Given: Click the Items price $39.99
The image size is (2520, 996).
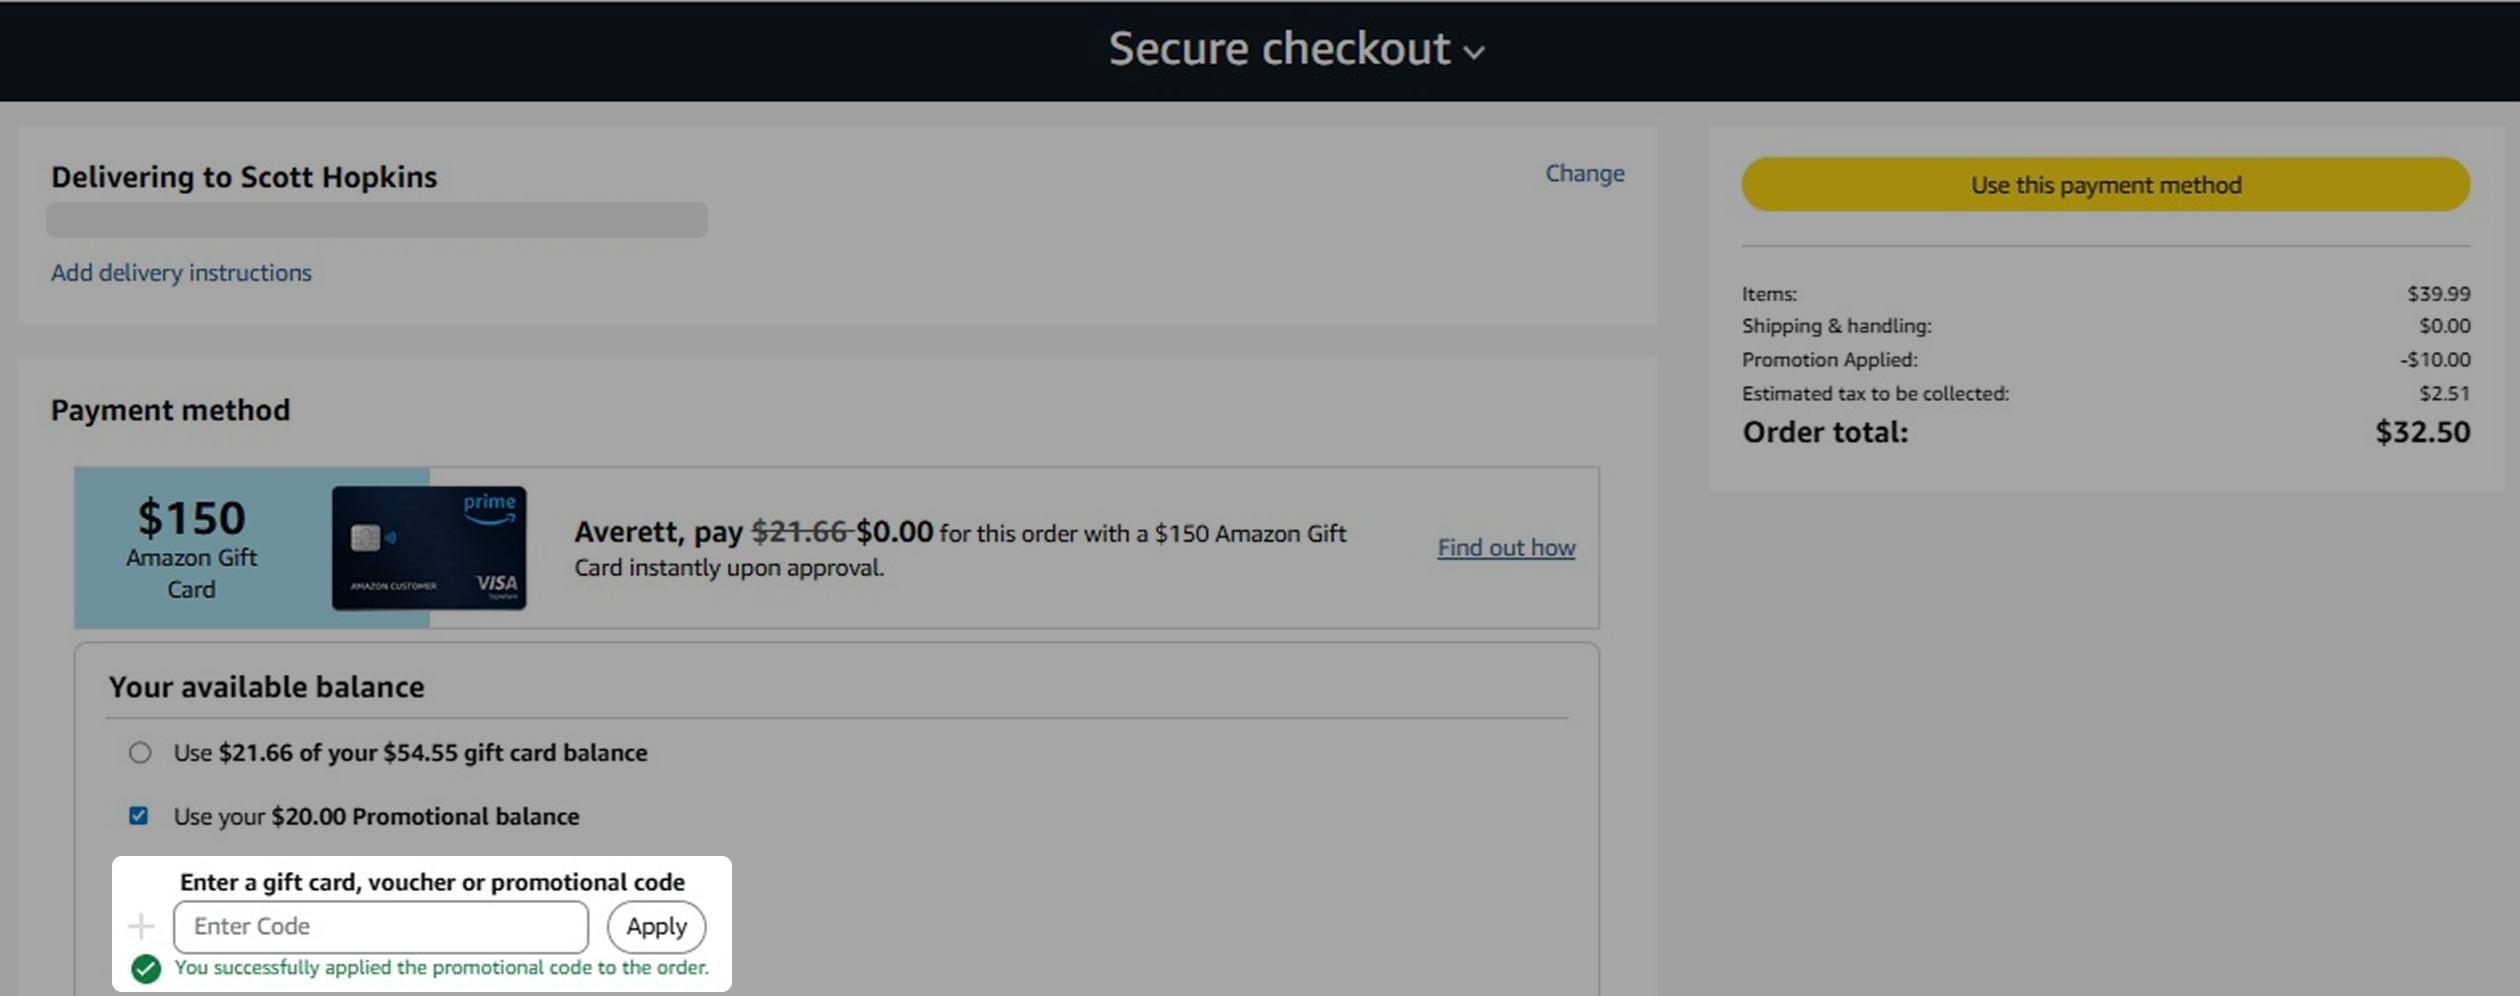Looking at the screenshot, I should [x=2438, y=293].
